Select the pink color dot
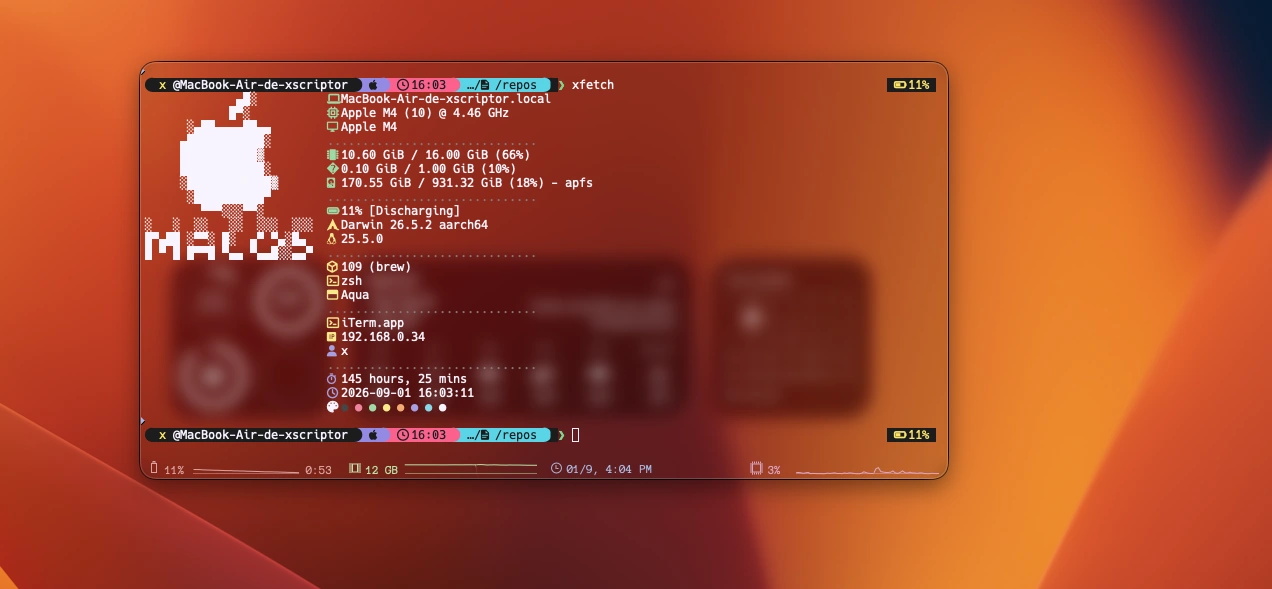The height and width of the screenshot is (589, 1272). tap(358, 408)
